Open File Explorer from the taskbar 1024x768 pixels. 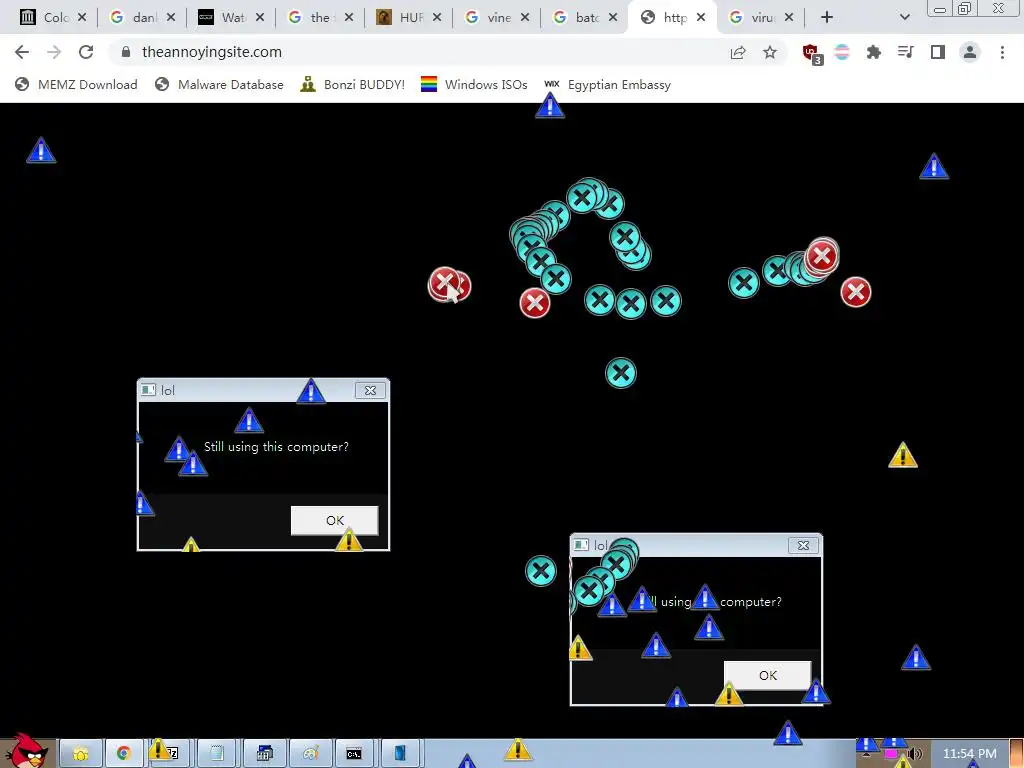pos(81,754)
